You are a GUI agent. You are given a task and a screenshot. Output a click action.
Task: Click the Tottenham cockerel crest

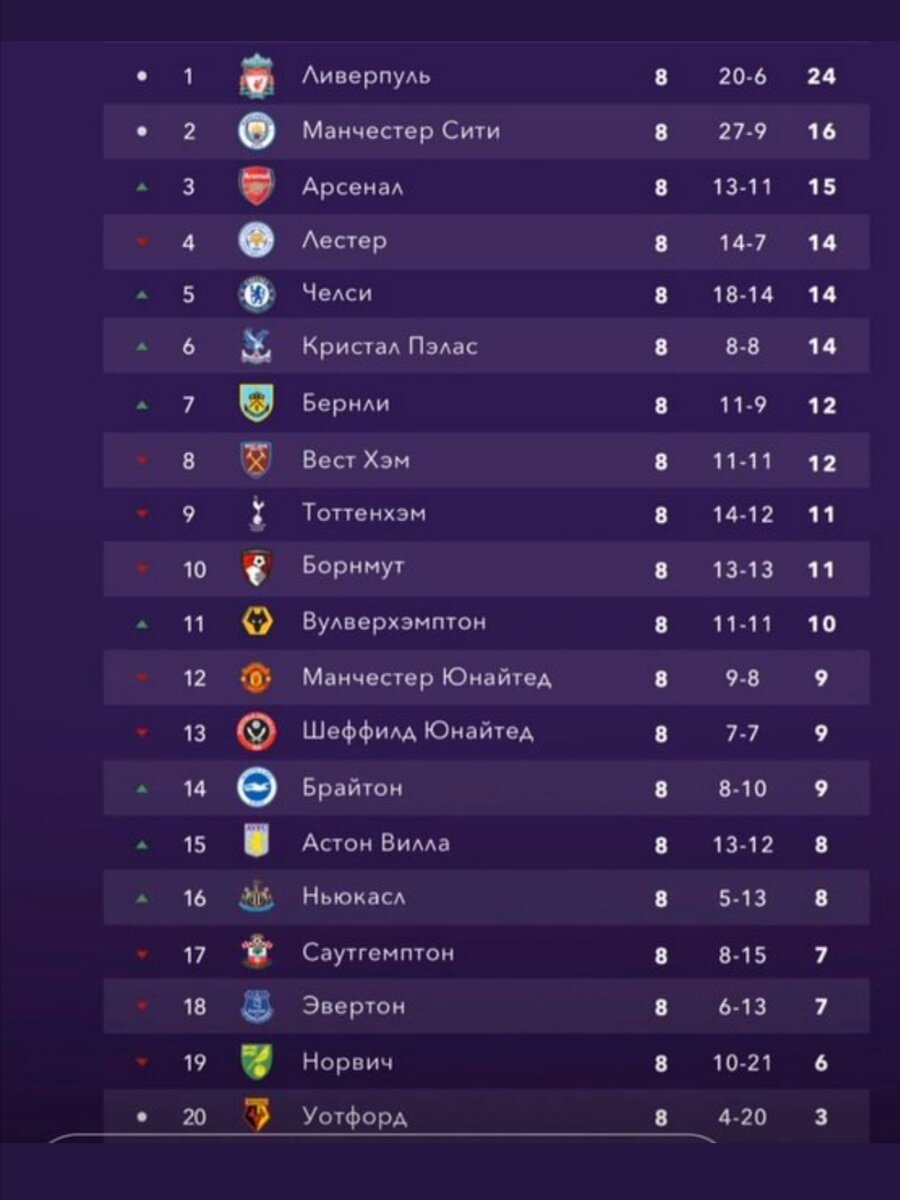tap(257, 514)
